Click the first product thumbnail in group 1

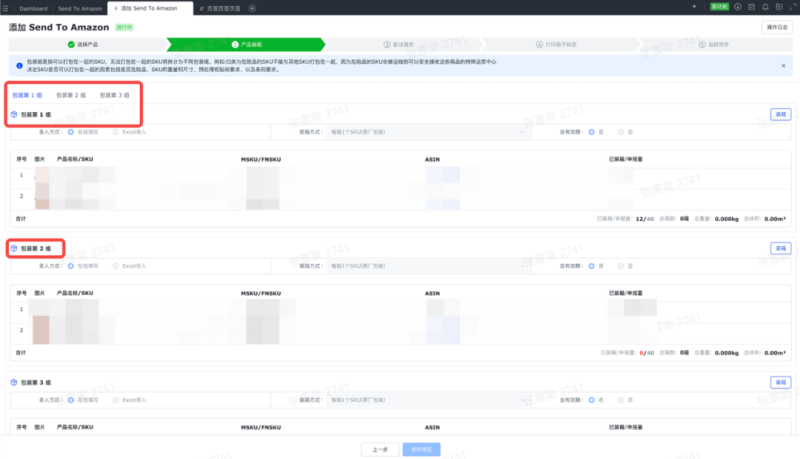pos(42,176)
